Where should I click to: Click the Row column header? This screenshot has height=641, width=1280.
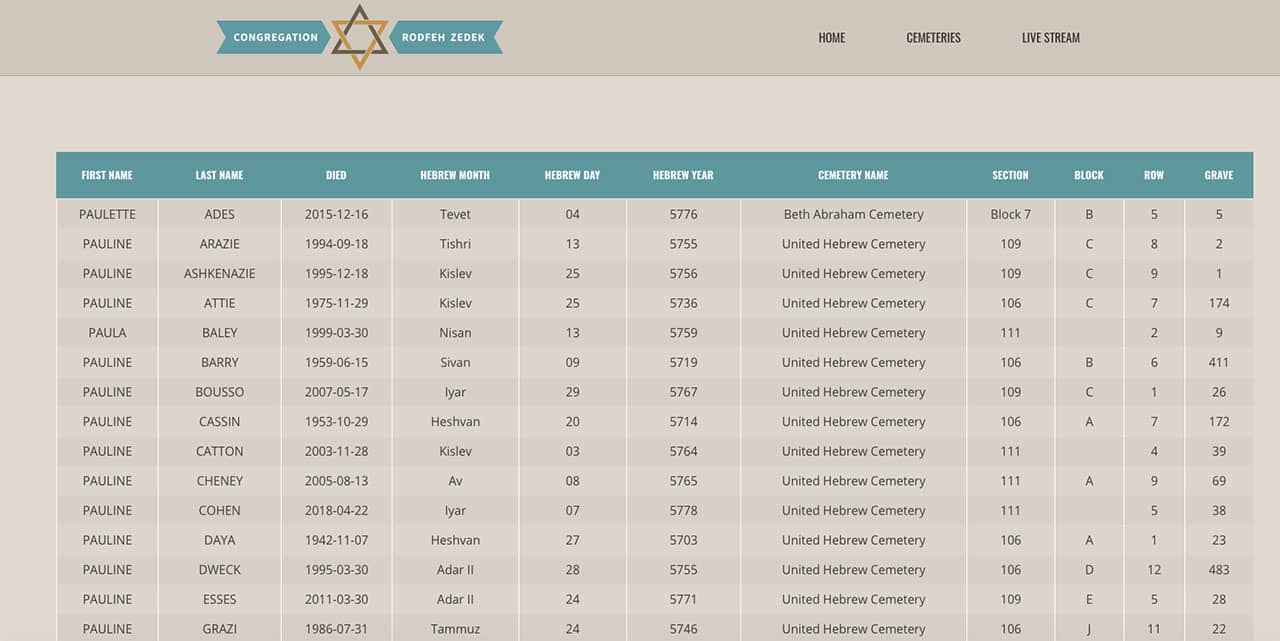[1154, 175]
